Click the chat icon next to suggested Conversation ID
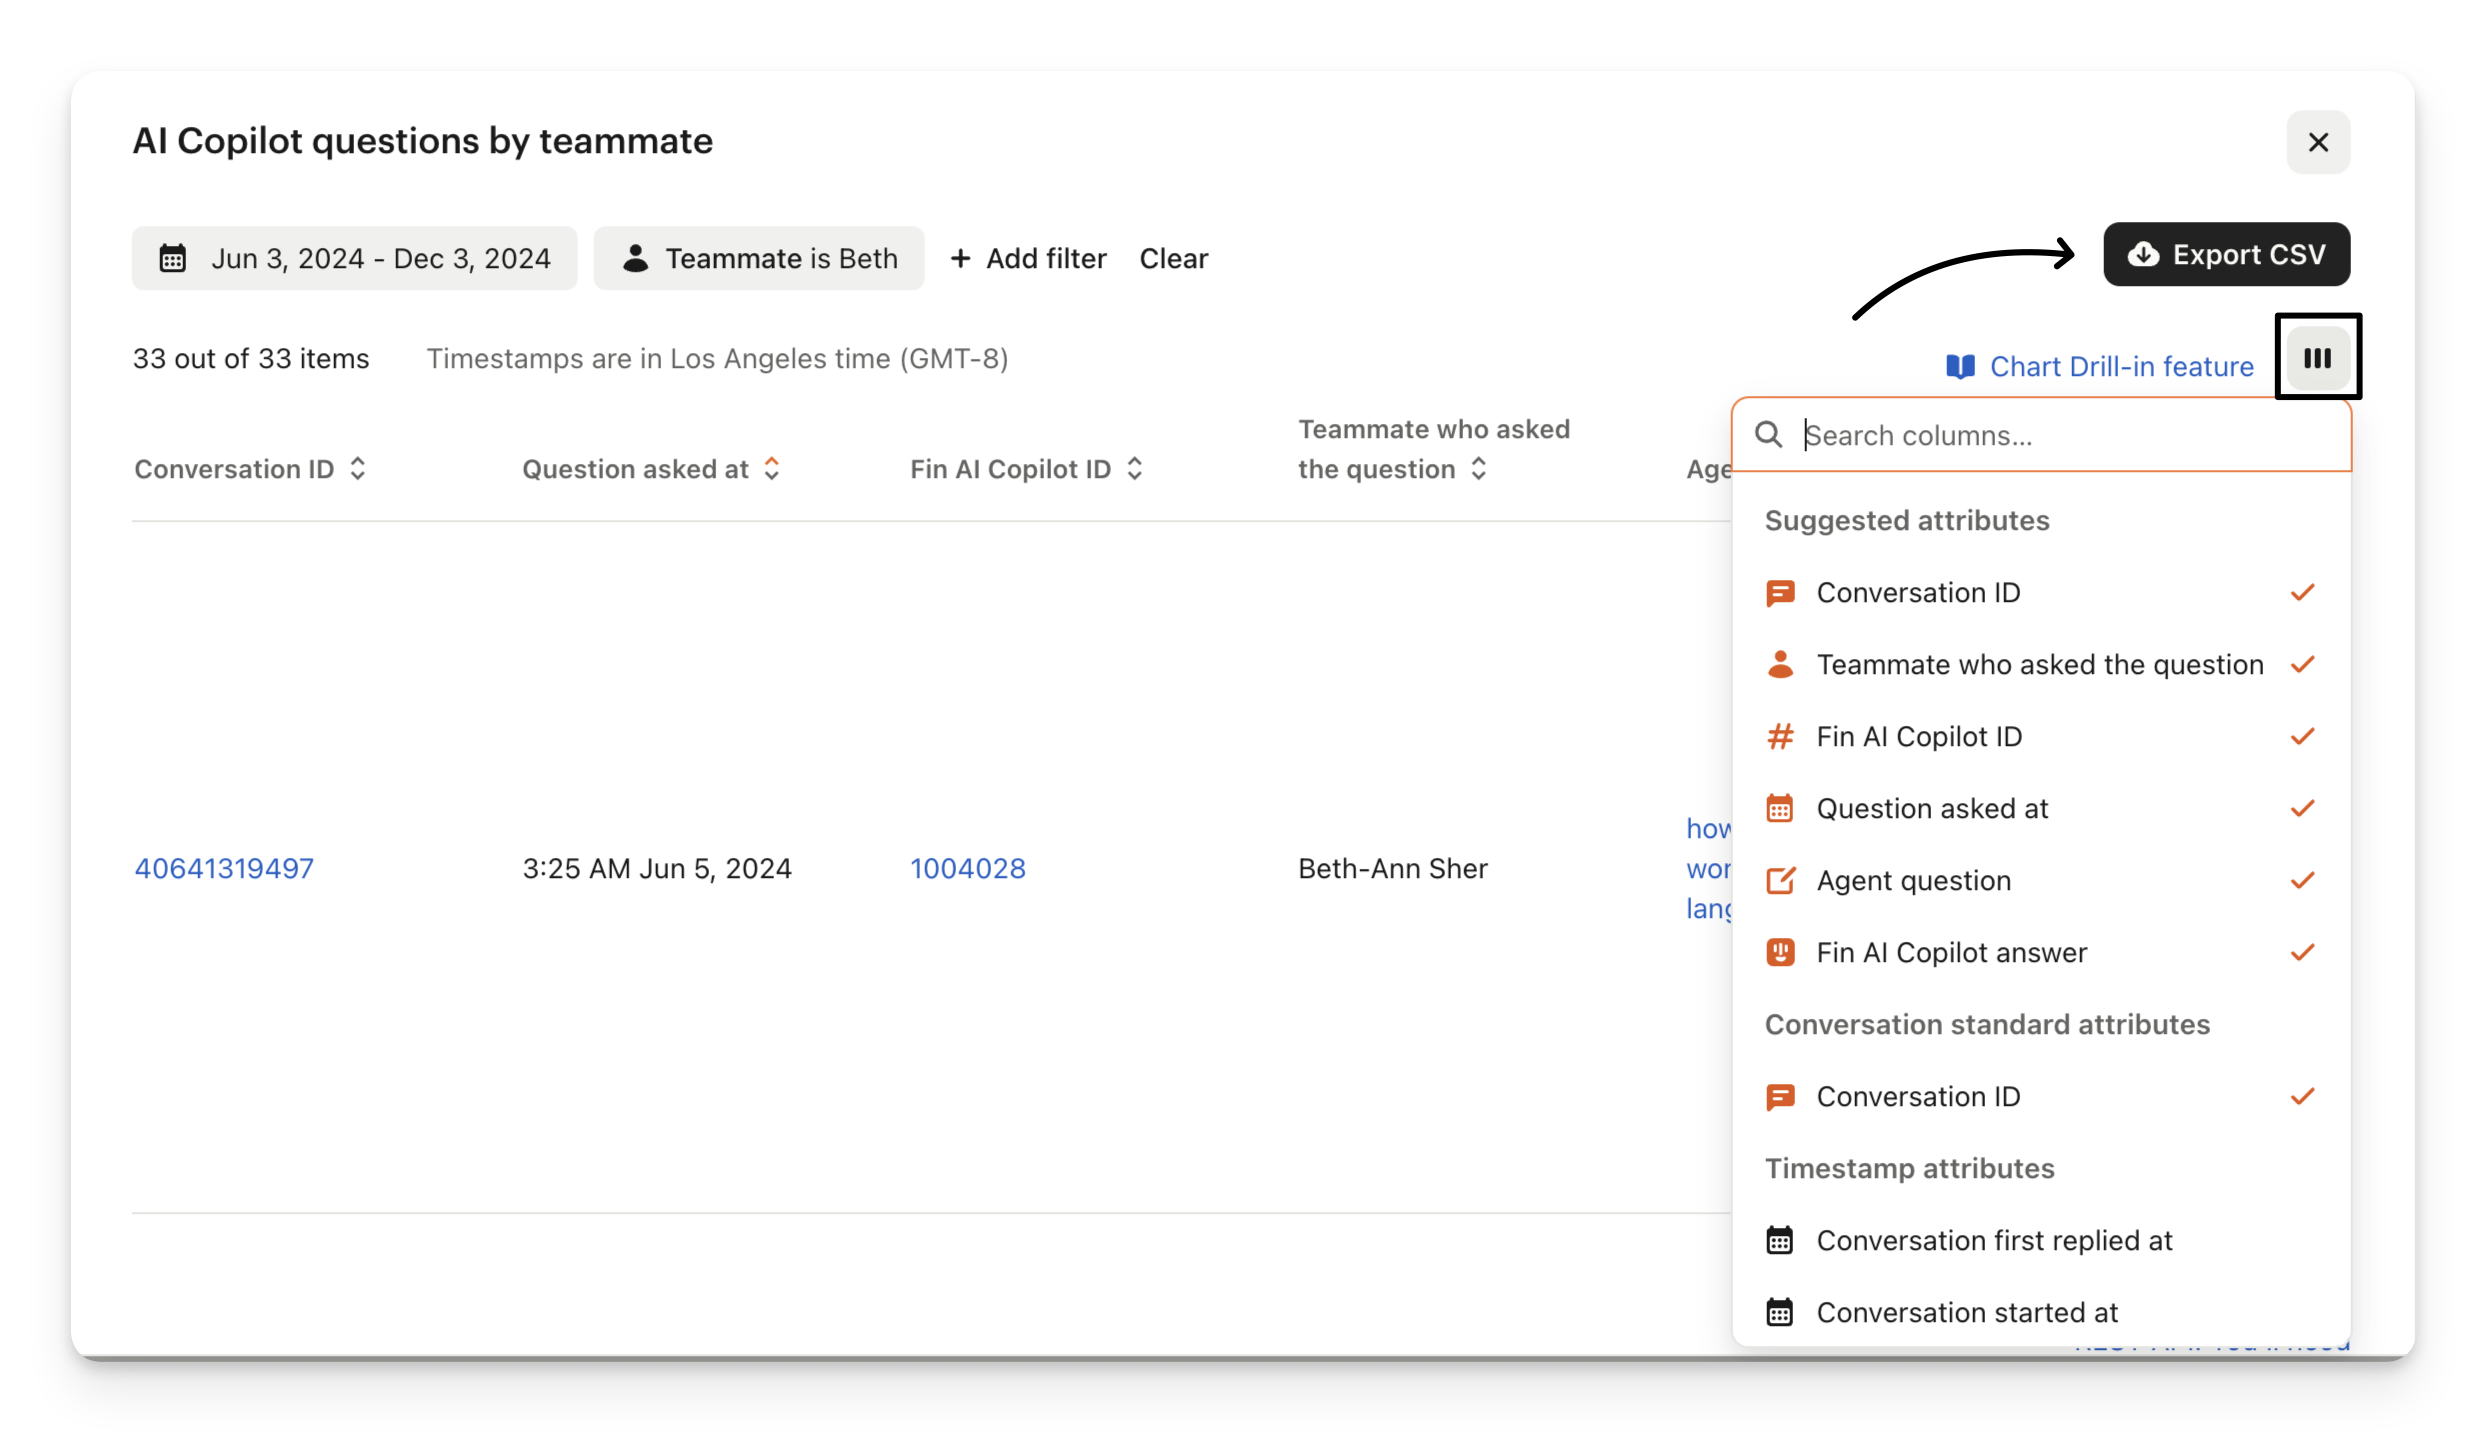 click(x=1780, y=593)
